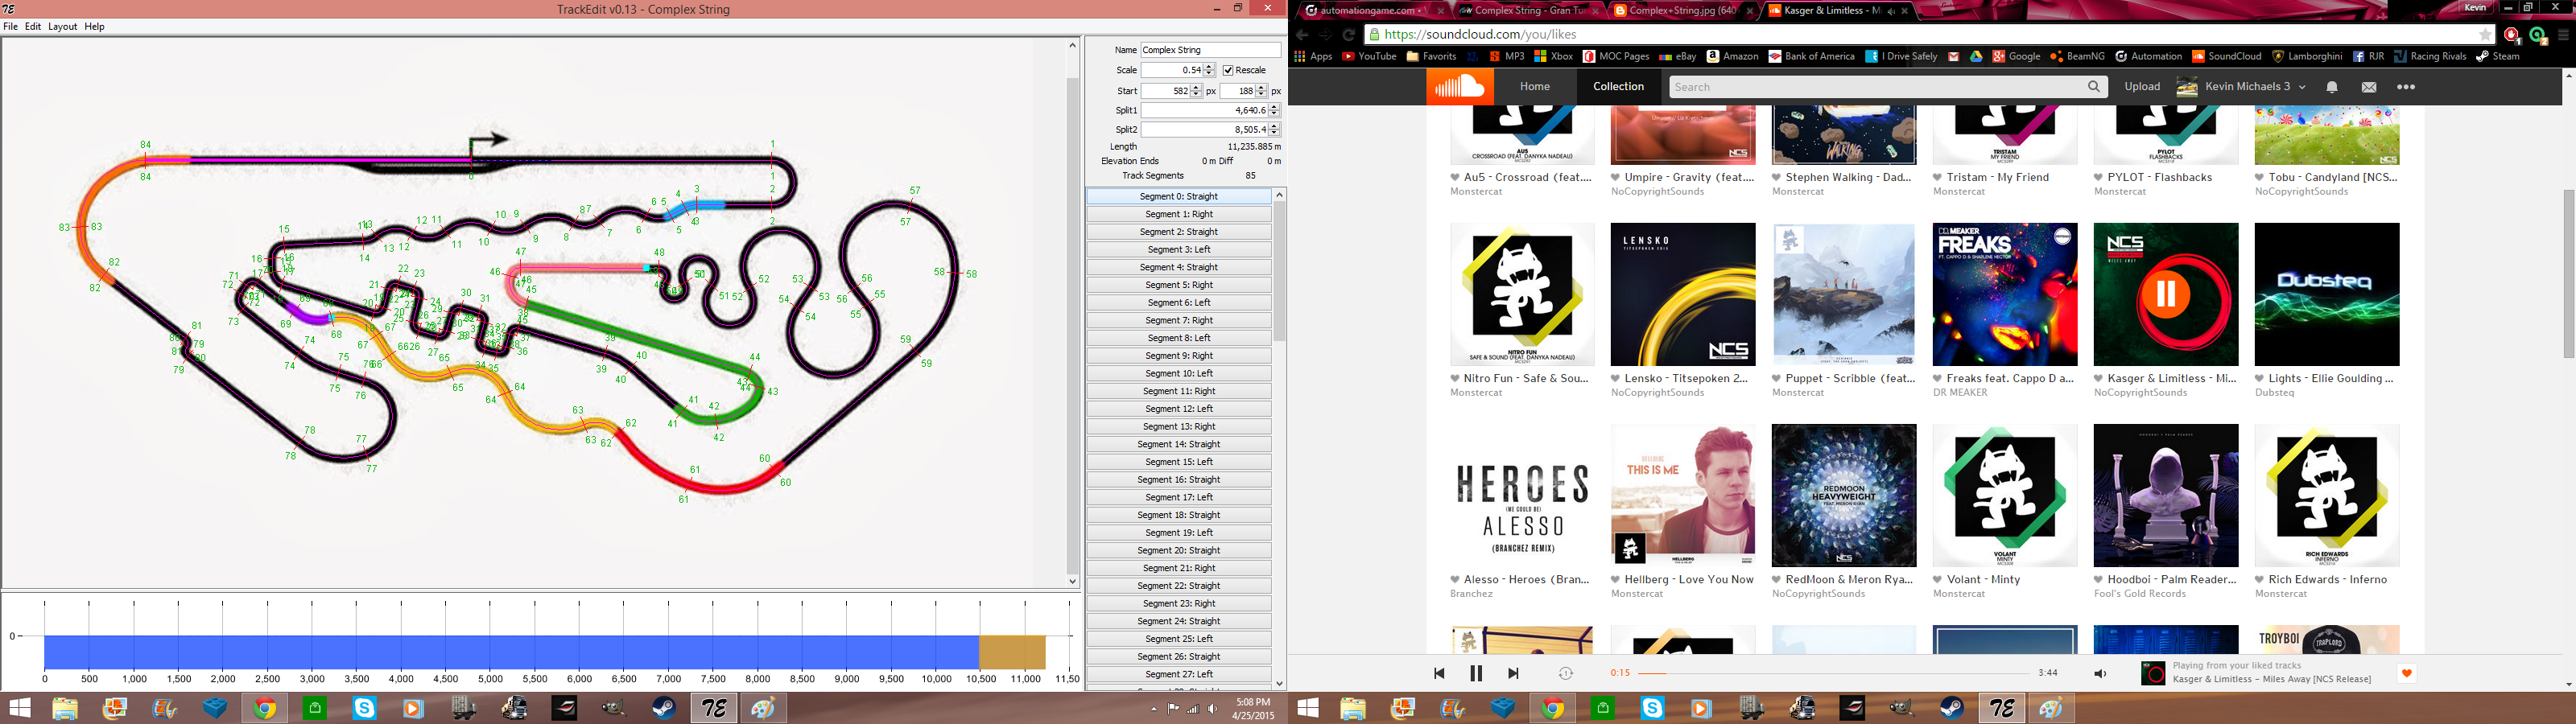Toggle heart beside Rich Edwards - Inferno
The height and width of the screenshot is (724, 2576).
pyautogui.click(x=2260, y=580)
